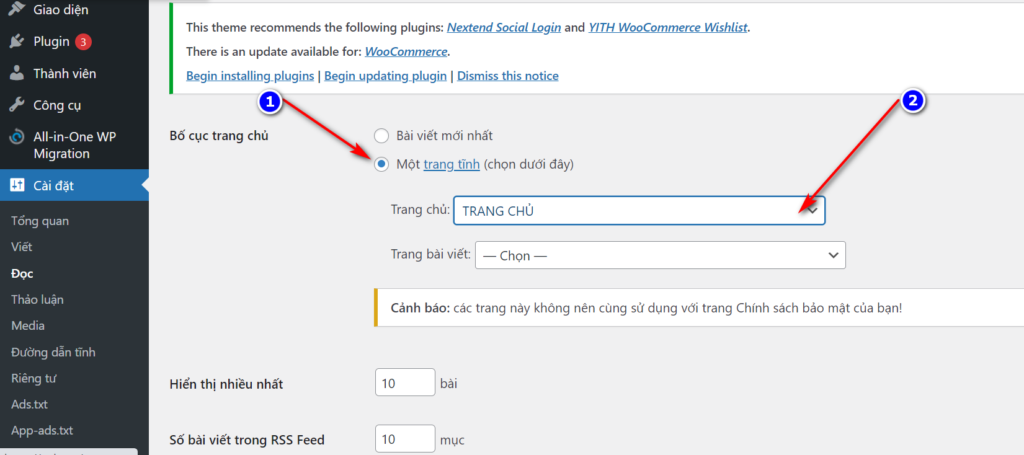Click the Cài đặt settings sliders icon
The height and width of the screenshot is (455, 1024).
(17, 186)
